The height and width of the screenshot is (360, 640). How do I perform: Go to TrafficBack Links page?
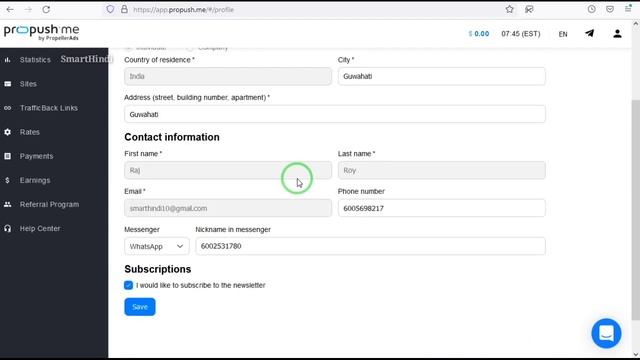pyautogui.click(x=49, y=108)
